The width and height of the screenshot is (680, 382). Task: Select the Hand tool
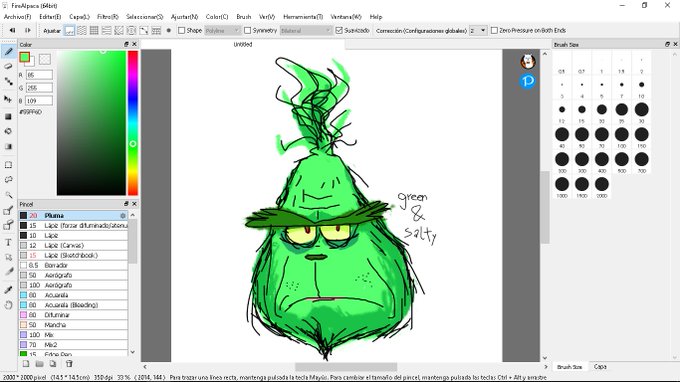click(8, 305)
